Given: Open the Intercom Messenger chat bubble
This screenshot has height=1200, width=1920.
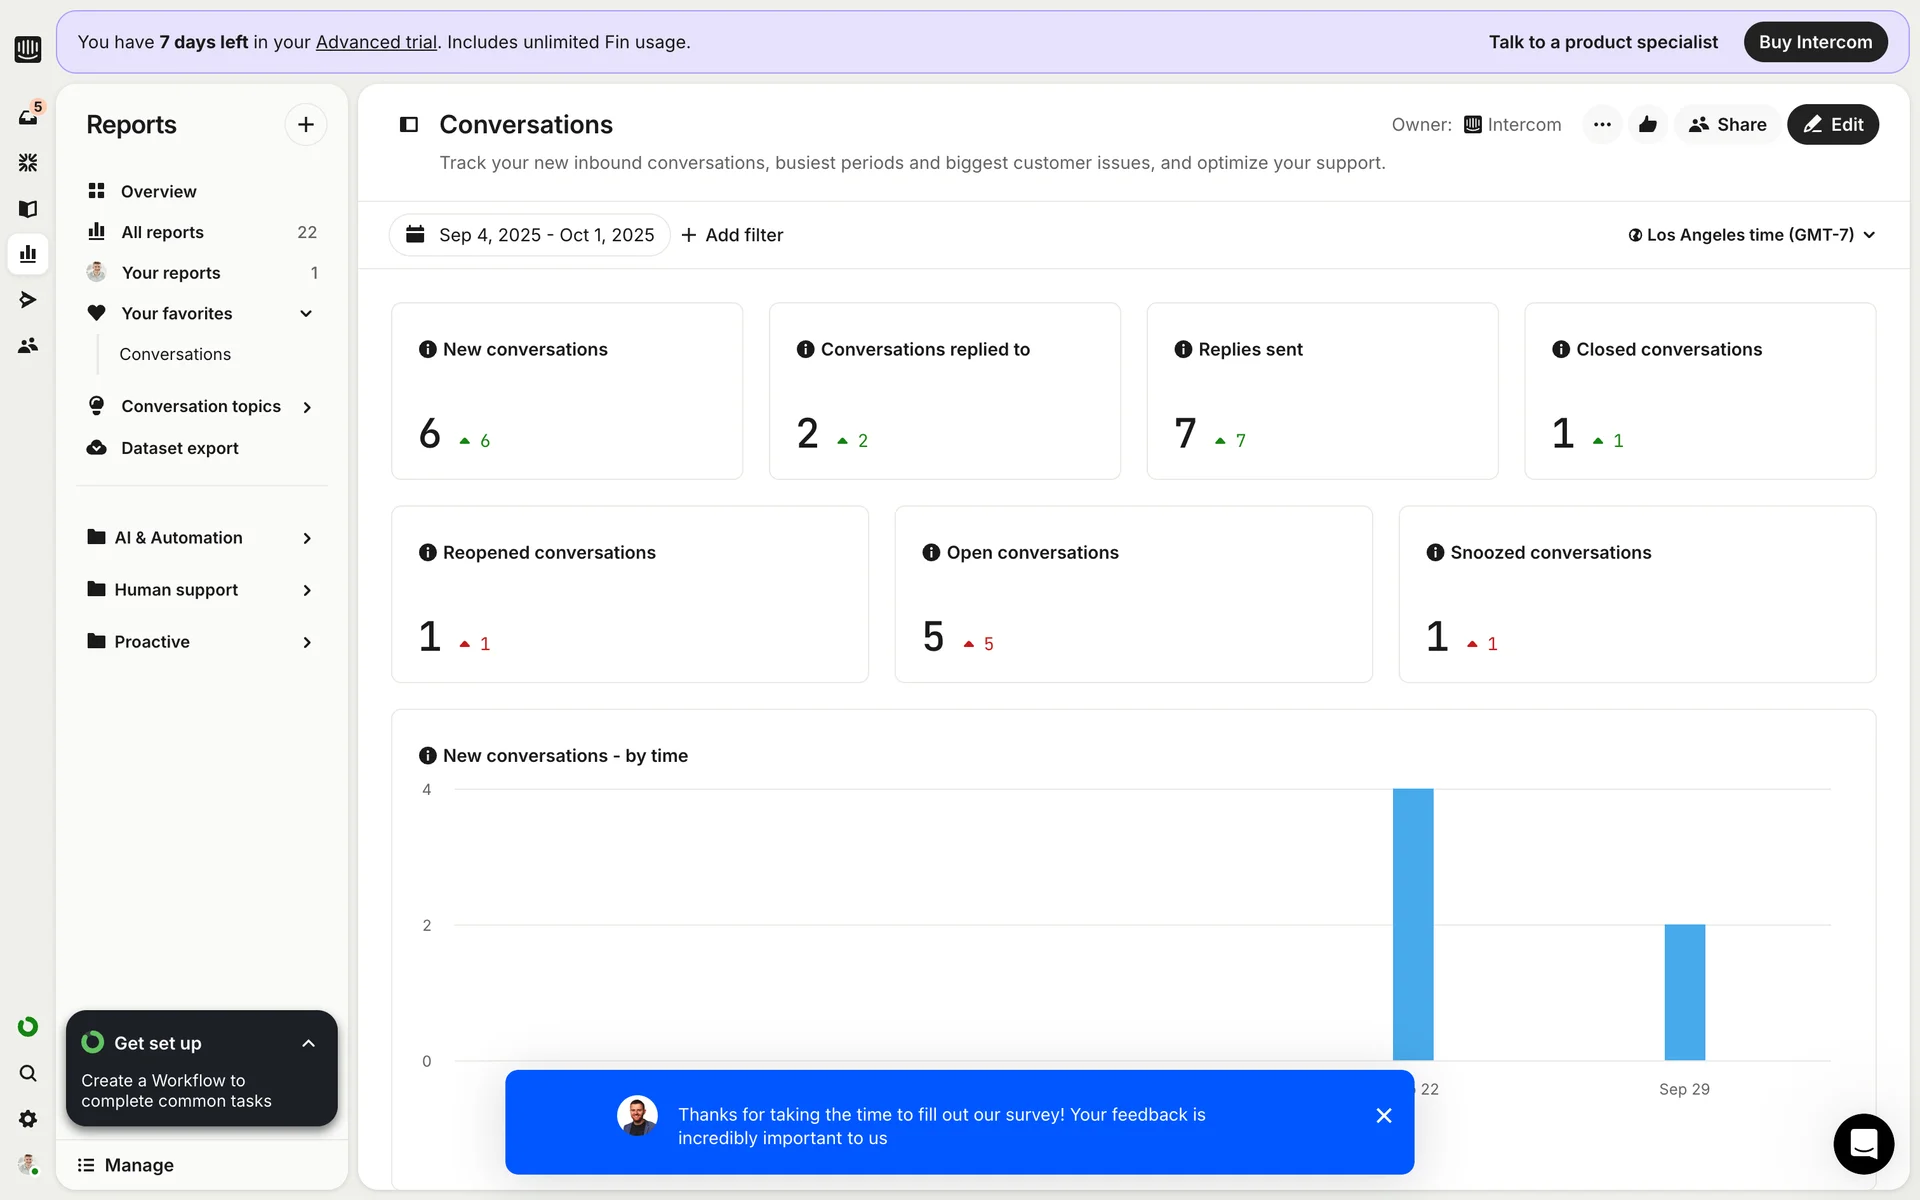Looking at the screenshot, I should point(1863,1143).
